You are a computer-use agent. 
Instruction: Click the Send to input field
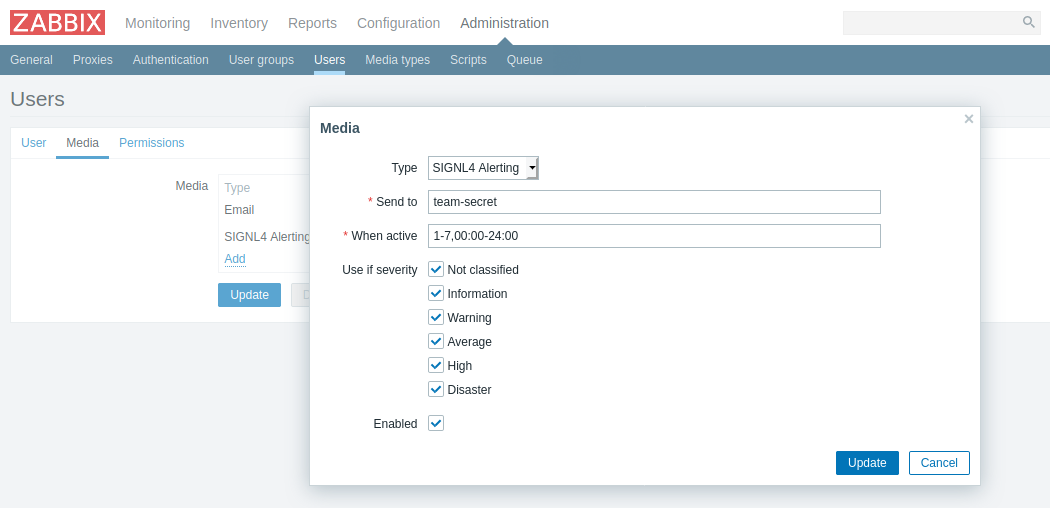point(654,202)
